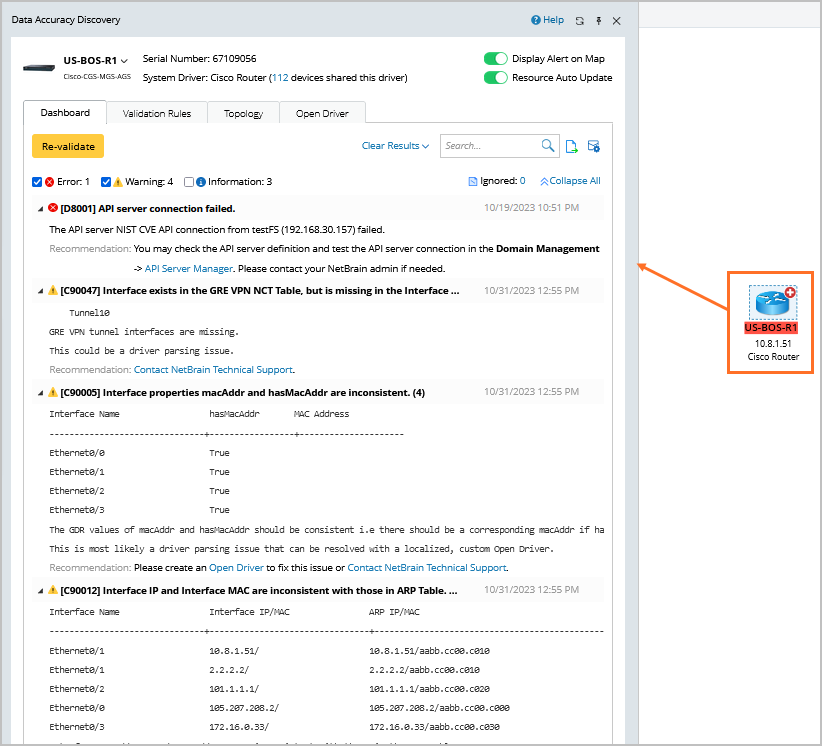Click Collapse All results
This screenshot has width=822, height=746.
(570, 181)
